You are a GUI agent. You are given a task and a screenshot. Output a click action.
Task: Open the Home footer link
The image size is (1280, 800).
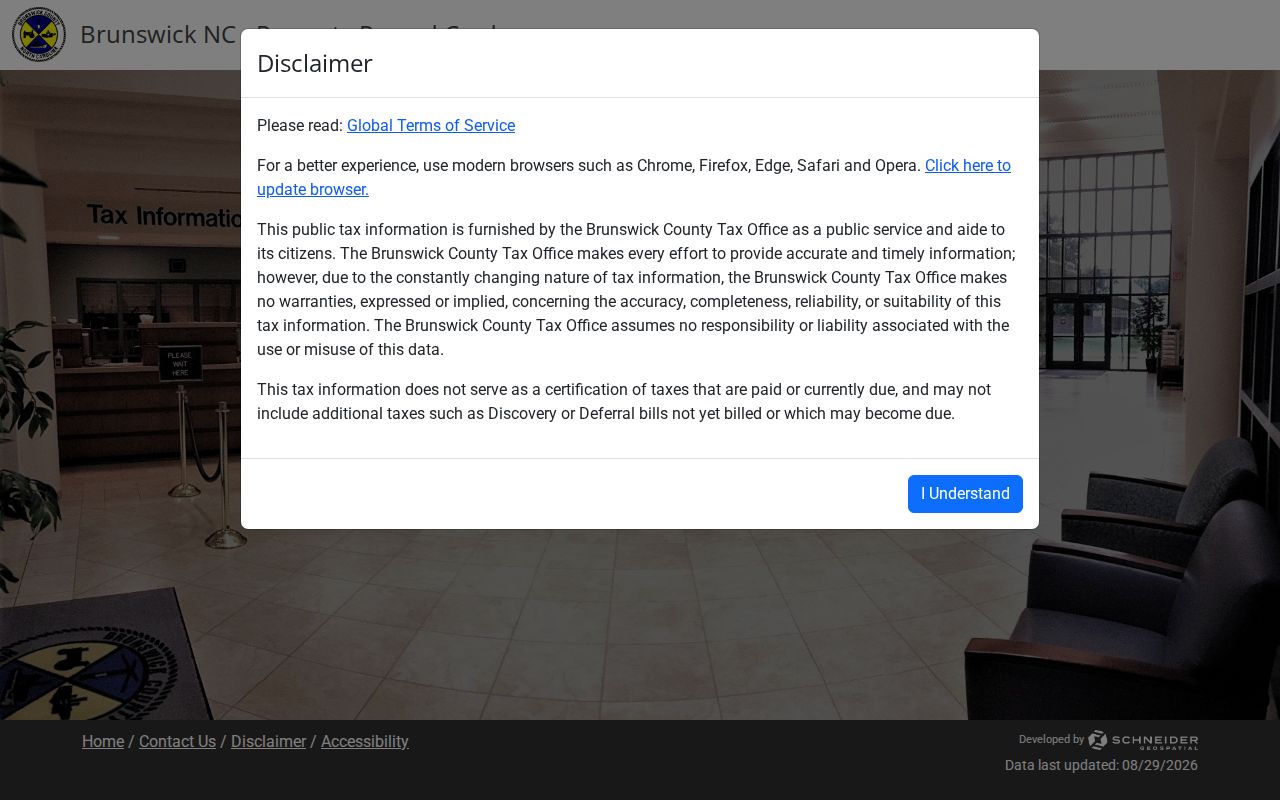(x=103, y=742)
